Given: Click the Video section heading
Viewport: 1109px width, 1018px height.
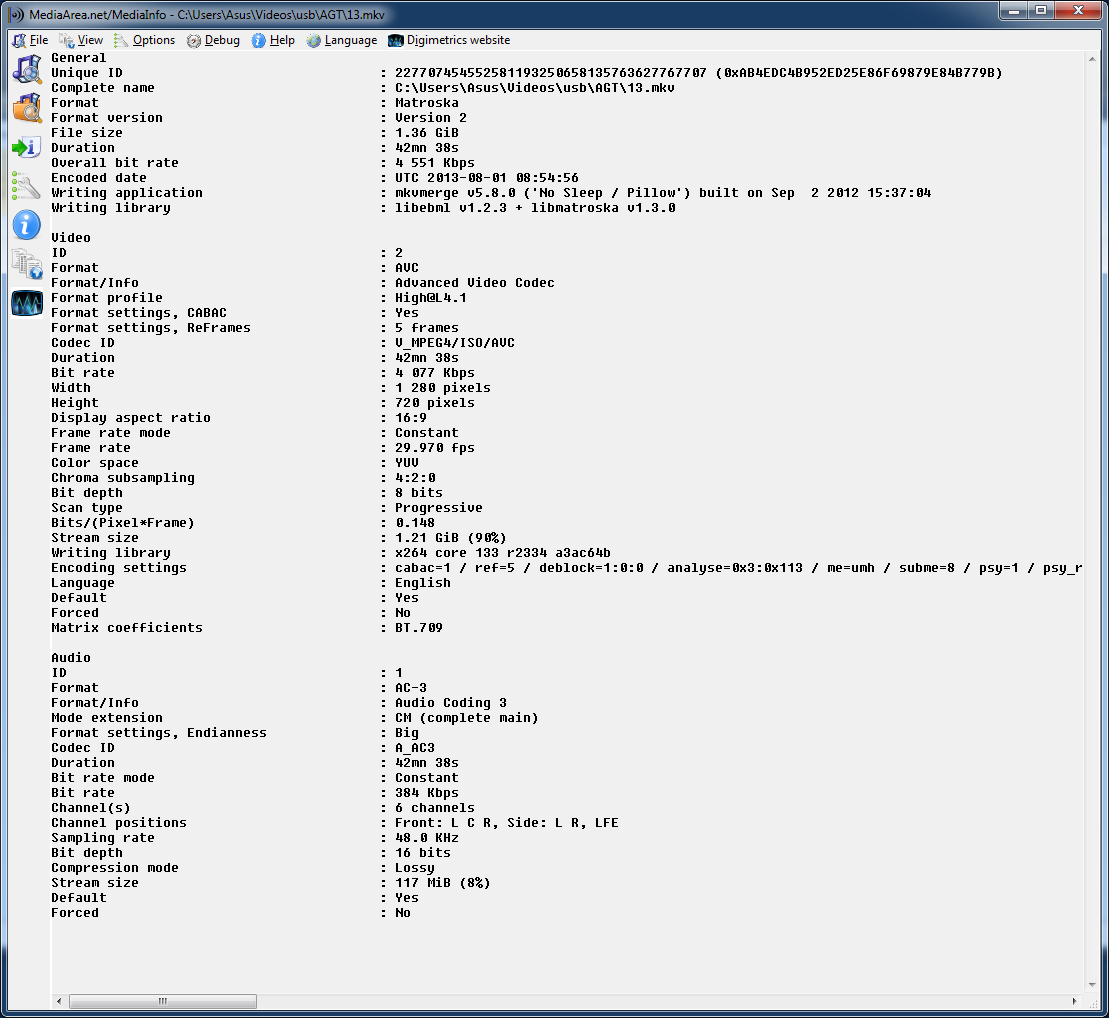Looking at the screenshot, I should coord(71,238).
